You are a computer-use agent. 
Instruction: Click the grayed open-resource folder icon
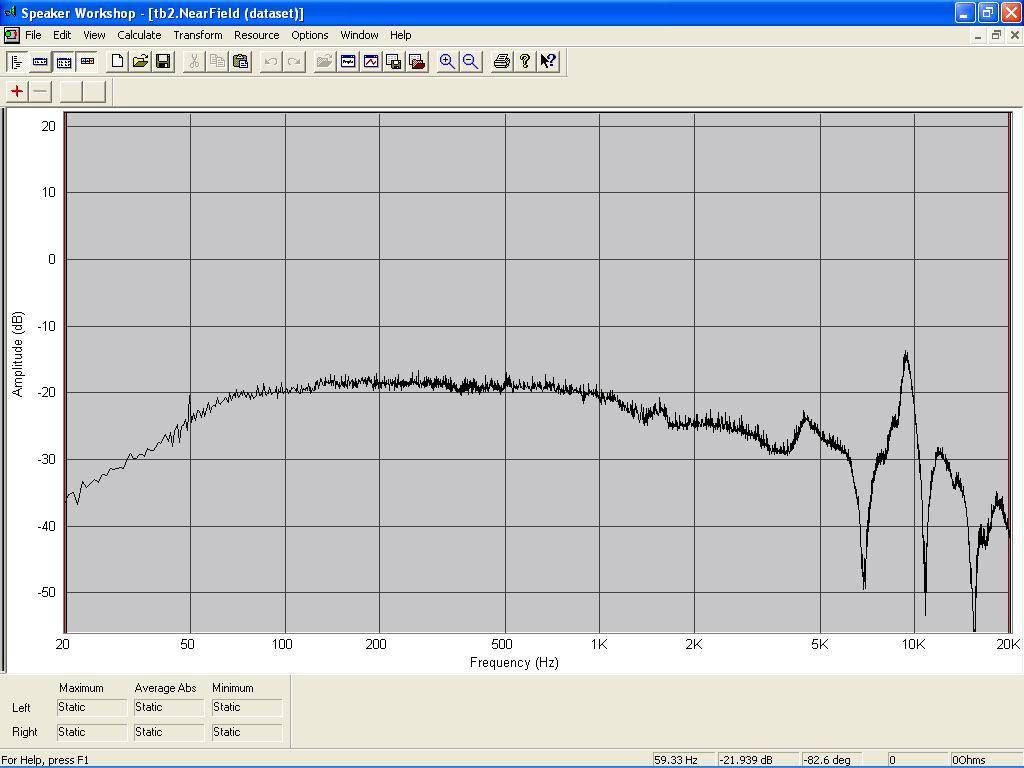[x=324, y=62]
